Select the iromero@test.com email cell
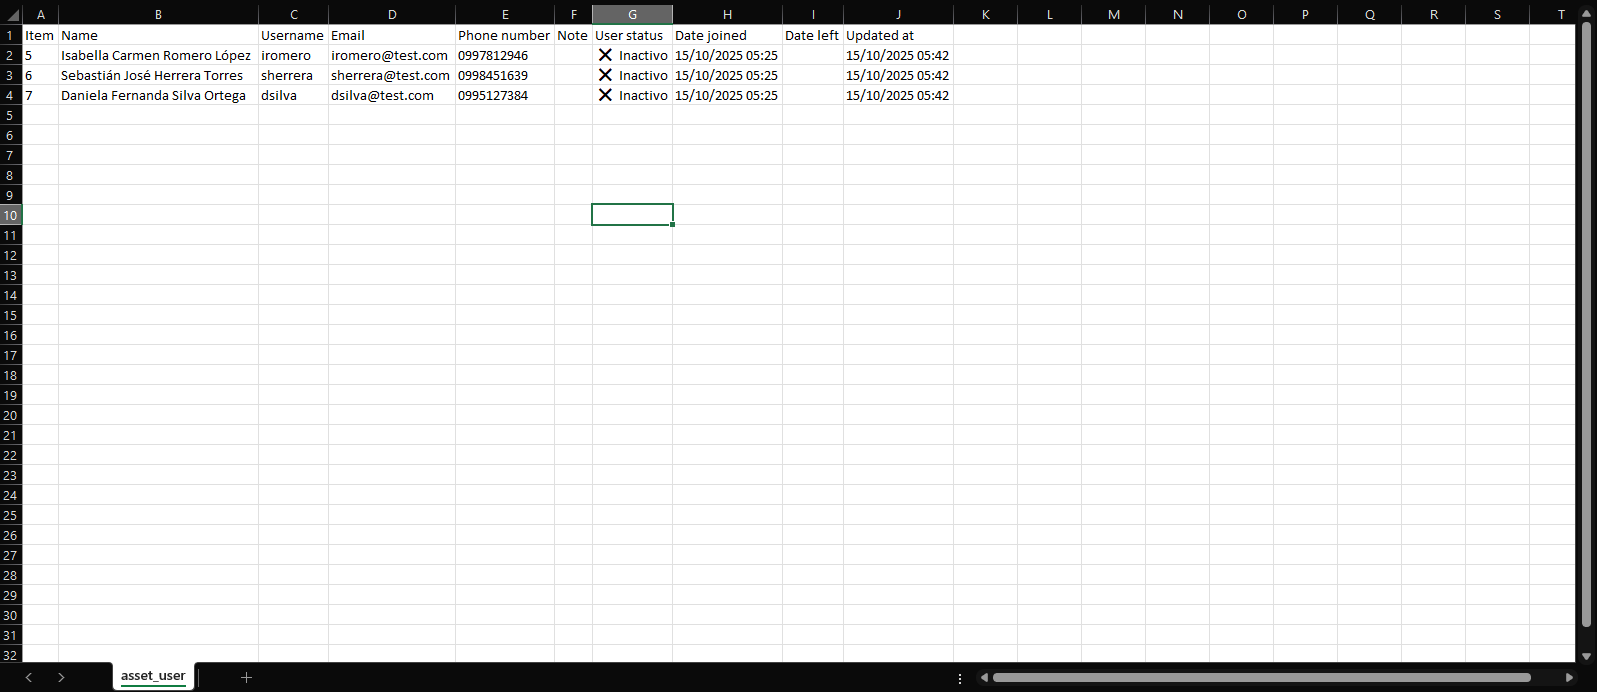 [391, 55]
